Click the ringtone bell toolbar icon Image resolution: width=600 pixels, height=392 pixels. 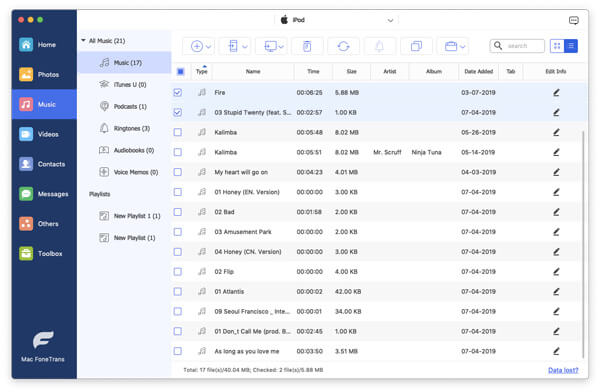pos(379,46)
